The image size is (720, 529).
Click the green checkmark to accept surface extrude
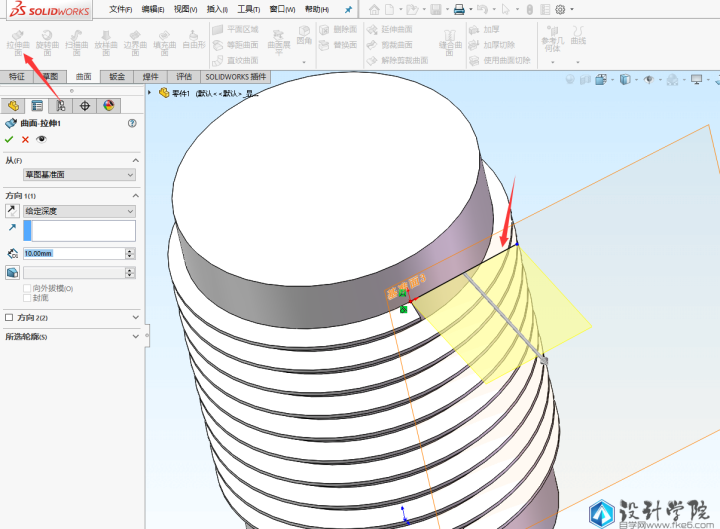tap(9, 139)
